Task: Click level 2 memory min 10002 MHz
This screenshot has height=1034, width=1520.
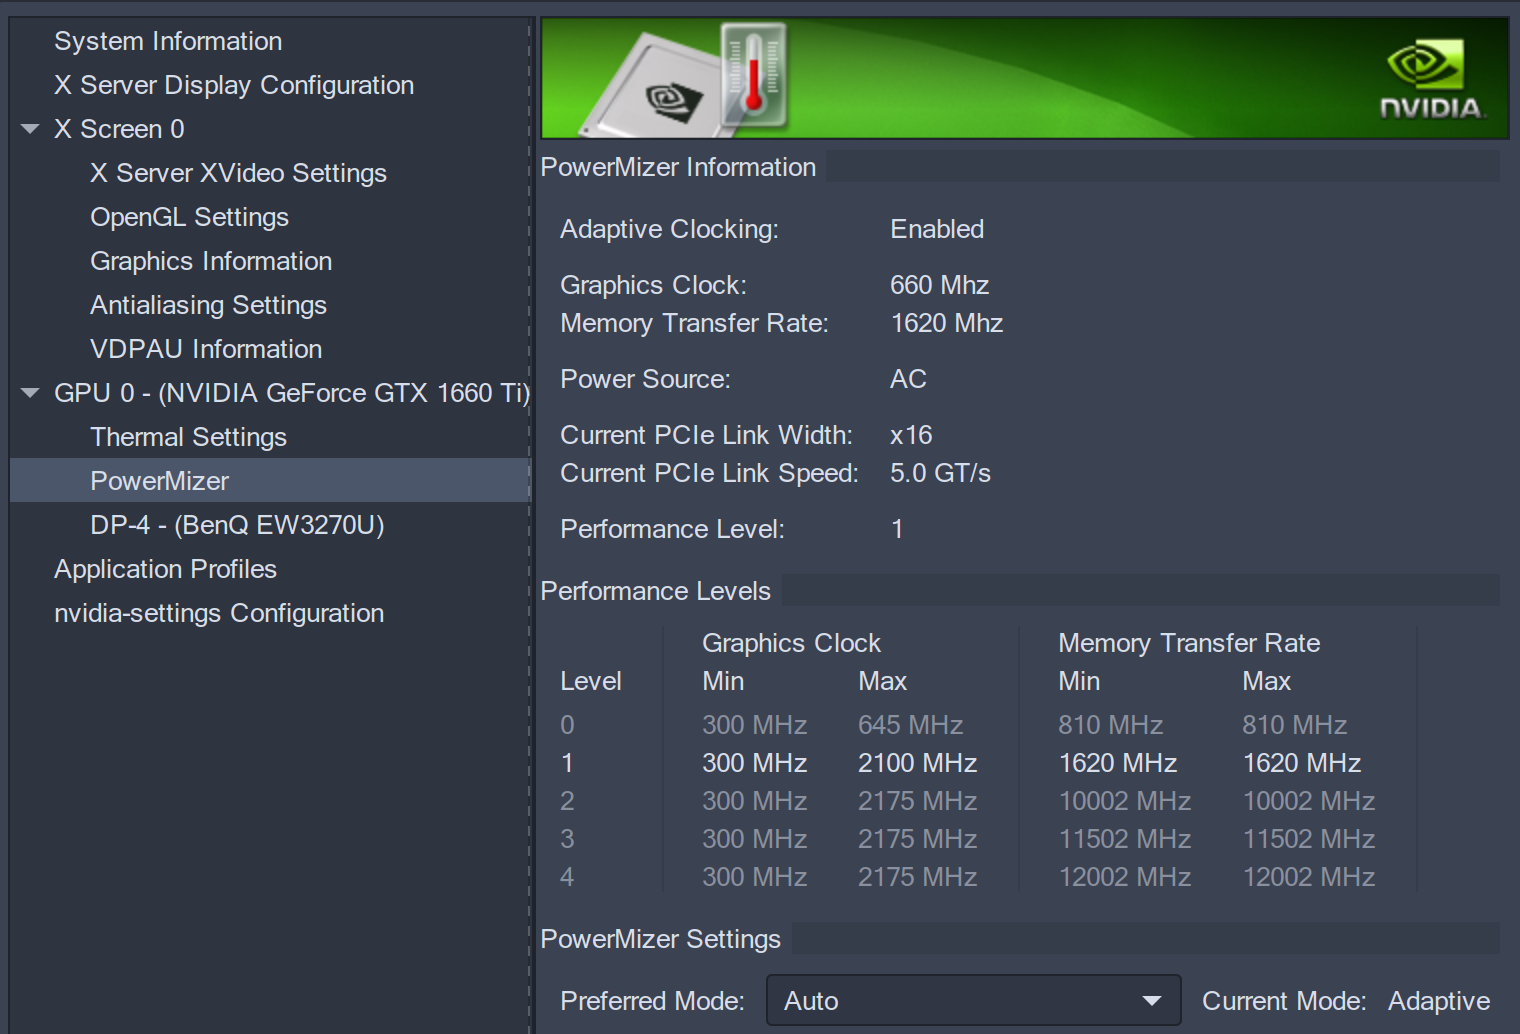Action: coord(1124,801)
